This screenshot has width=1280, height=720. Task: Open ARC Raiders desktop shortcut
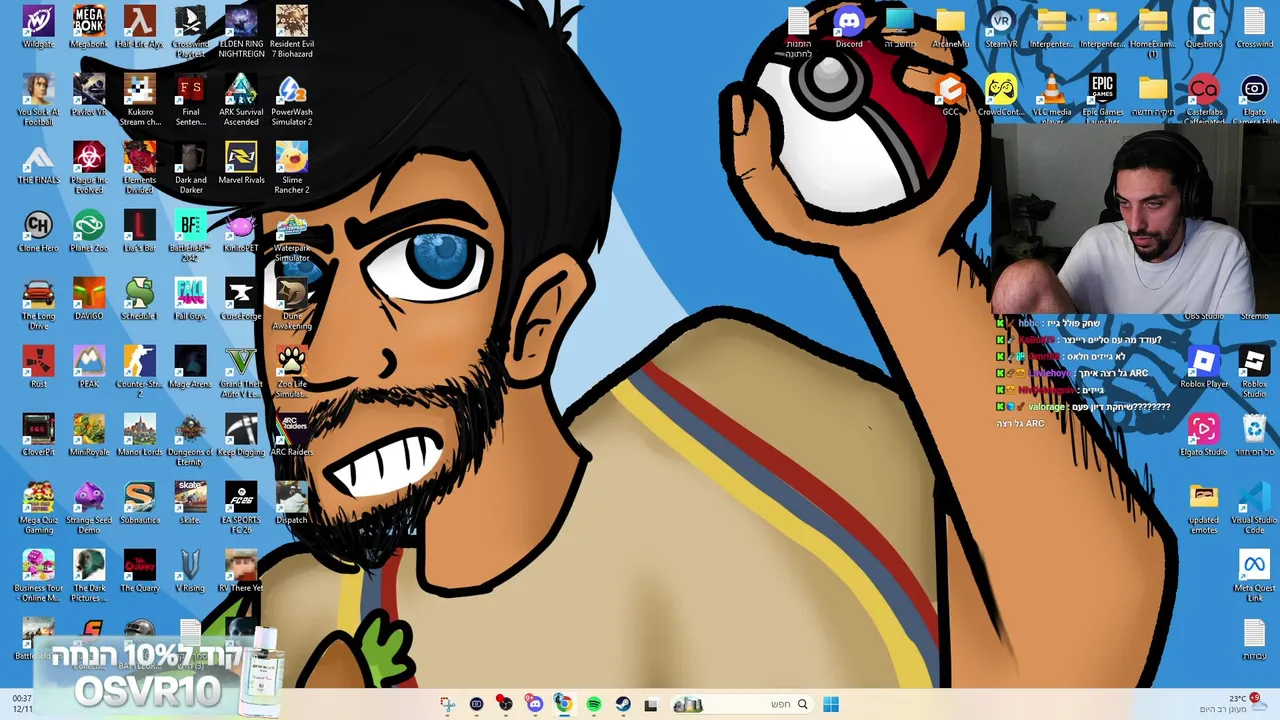(292, 435)
